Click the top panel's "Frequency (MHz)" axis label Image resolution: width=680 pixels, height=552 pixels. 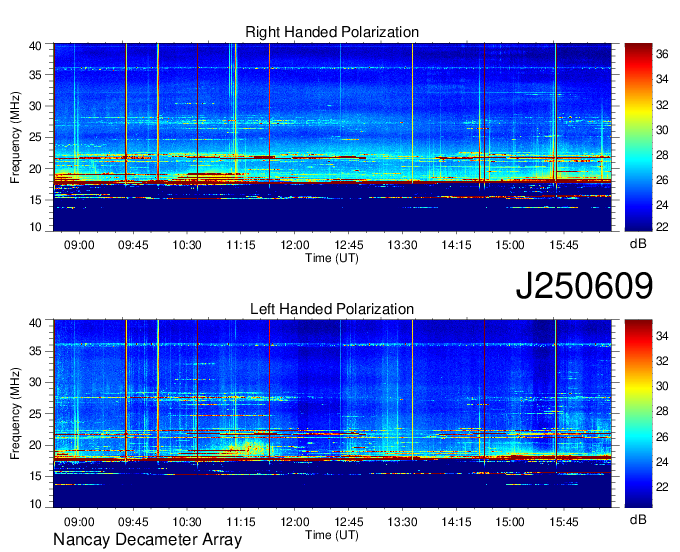pos(15,137)
